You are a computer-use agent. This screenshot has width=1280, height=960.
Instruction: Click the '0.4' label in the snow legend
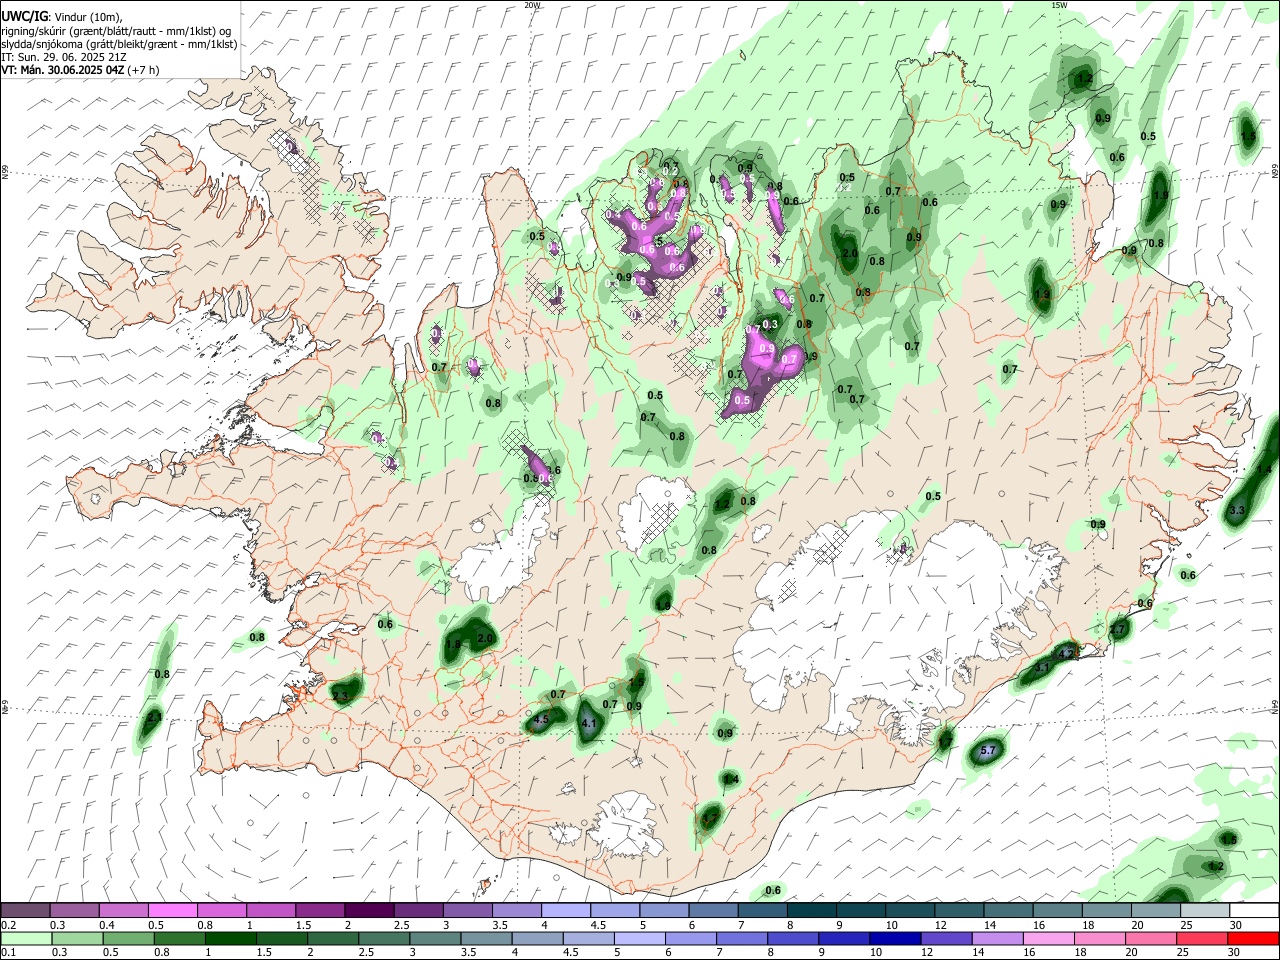click(x=106, y=925)
